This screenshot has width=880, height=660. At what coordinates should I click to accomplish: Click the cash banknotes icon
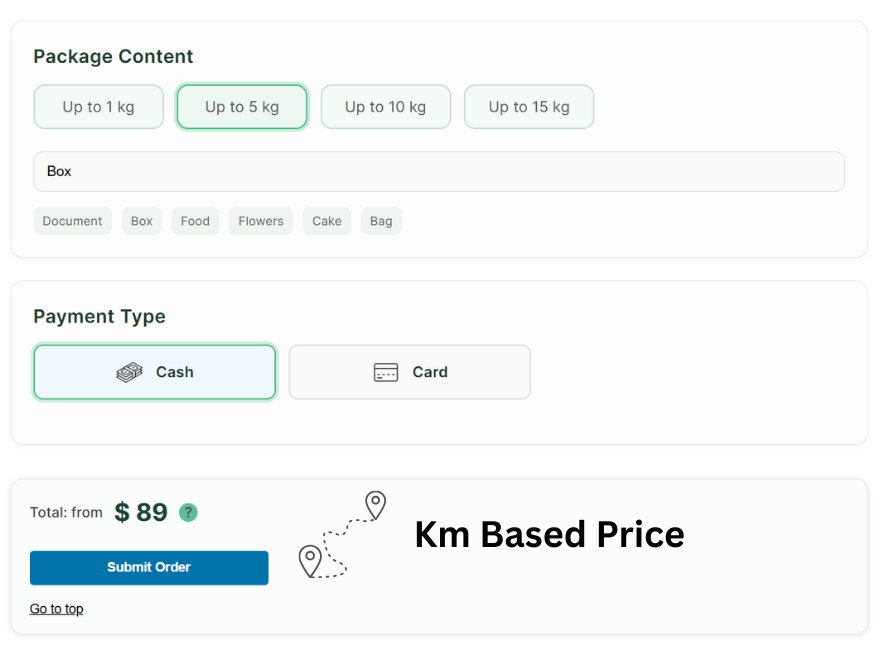tap(129, 372)
